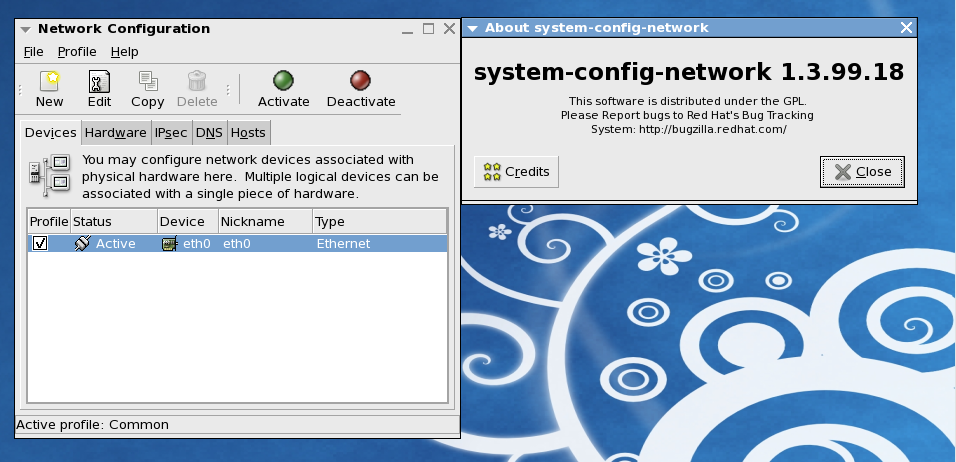Image resolution: width=956 pixels, height=462 pixels.
Task: Click the network card icon beside eth0
Action: click(169, 244)
